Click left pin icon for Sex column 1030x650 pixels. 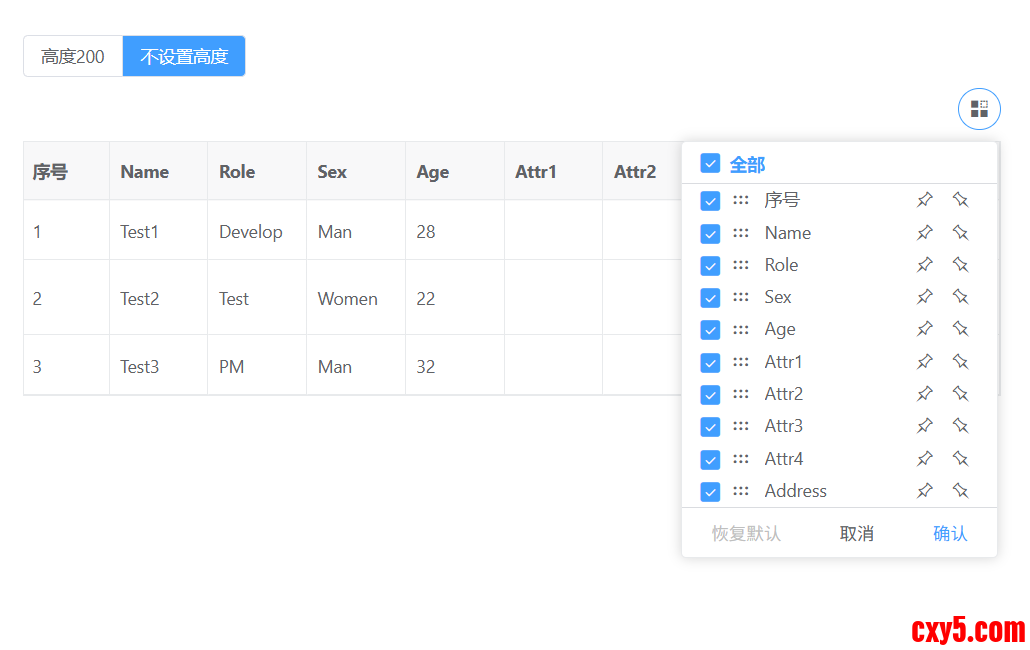tap(925, 297)
